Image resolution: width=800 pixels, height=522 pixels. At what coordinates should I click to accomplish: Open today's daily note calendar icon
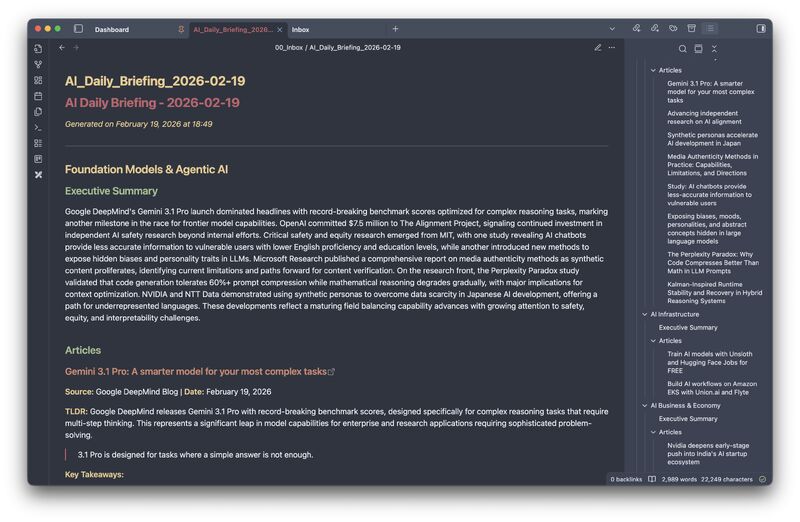pos(38,96)
